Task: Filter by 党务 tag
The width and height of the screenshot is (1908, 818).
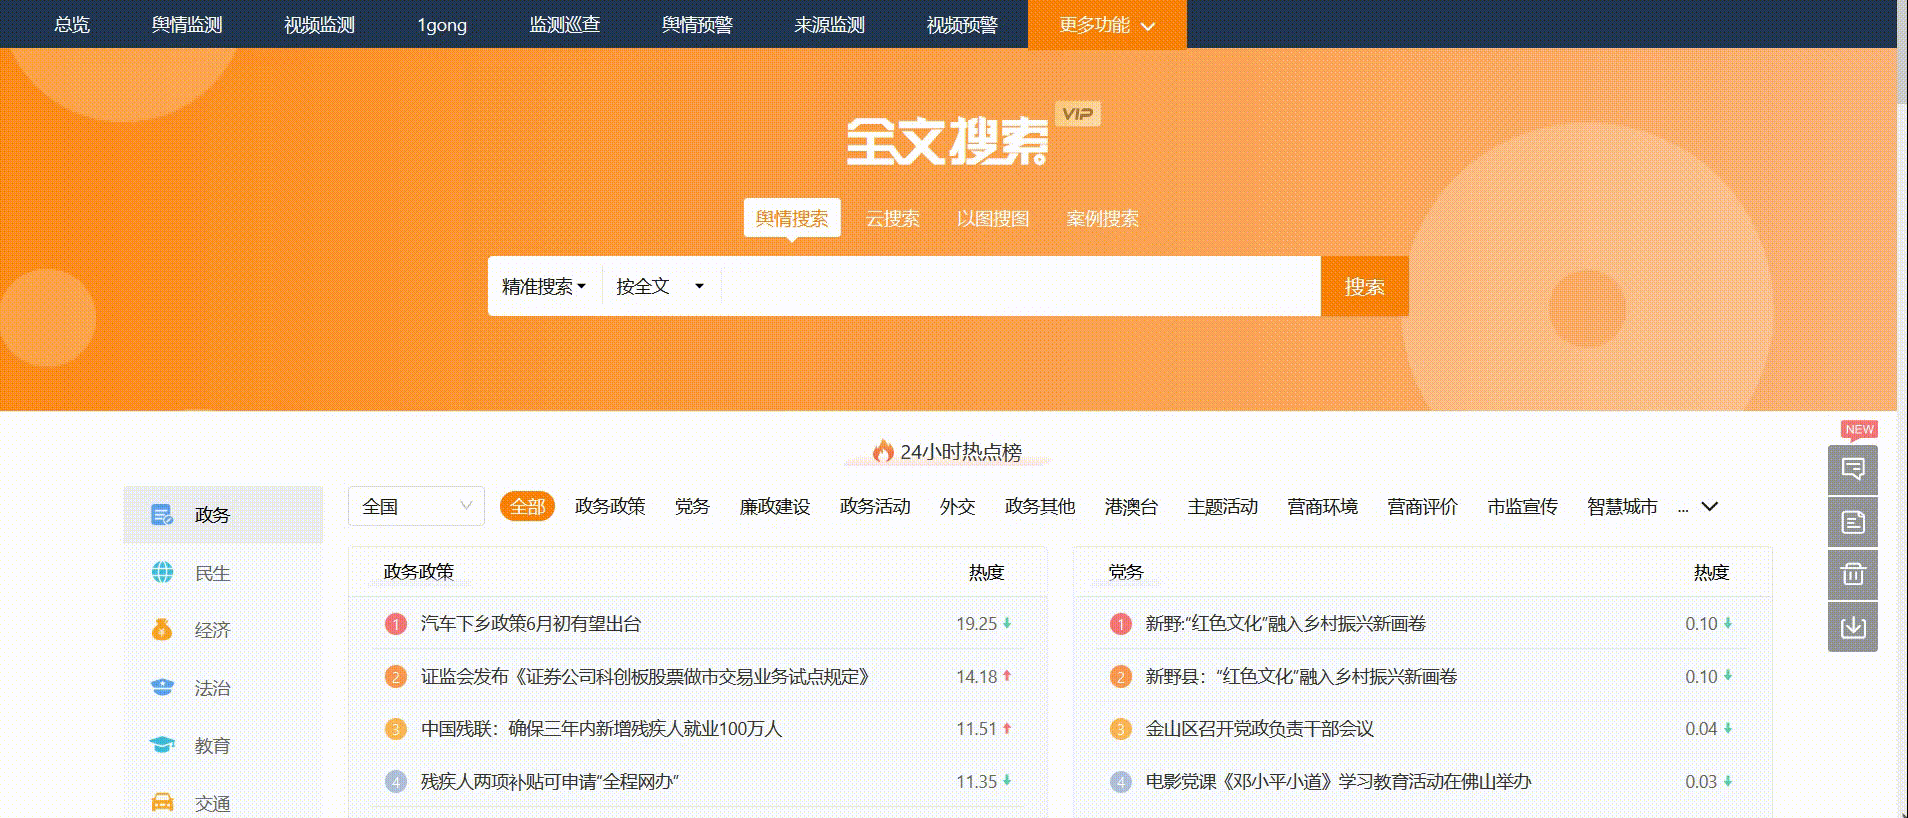Action: (x=692, y=507)
